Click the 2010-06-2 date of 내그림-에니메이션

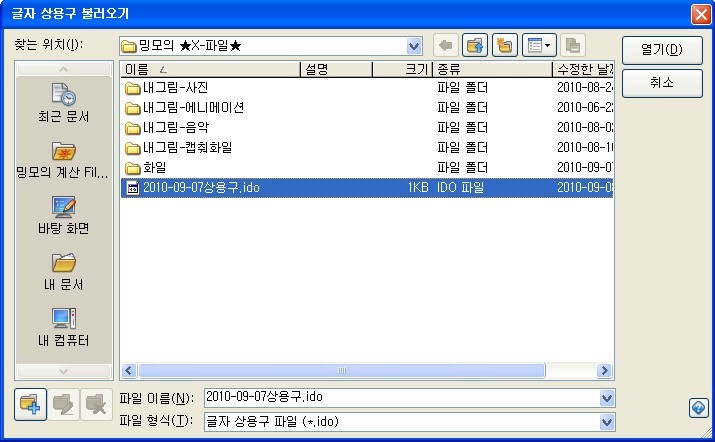coord(585,107)
